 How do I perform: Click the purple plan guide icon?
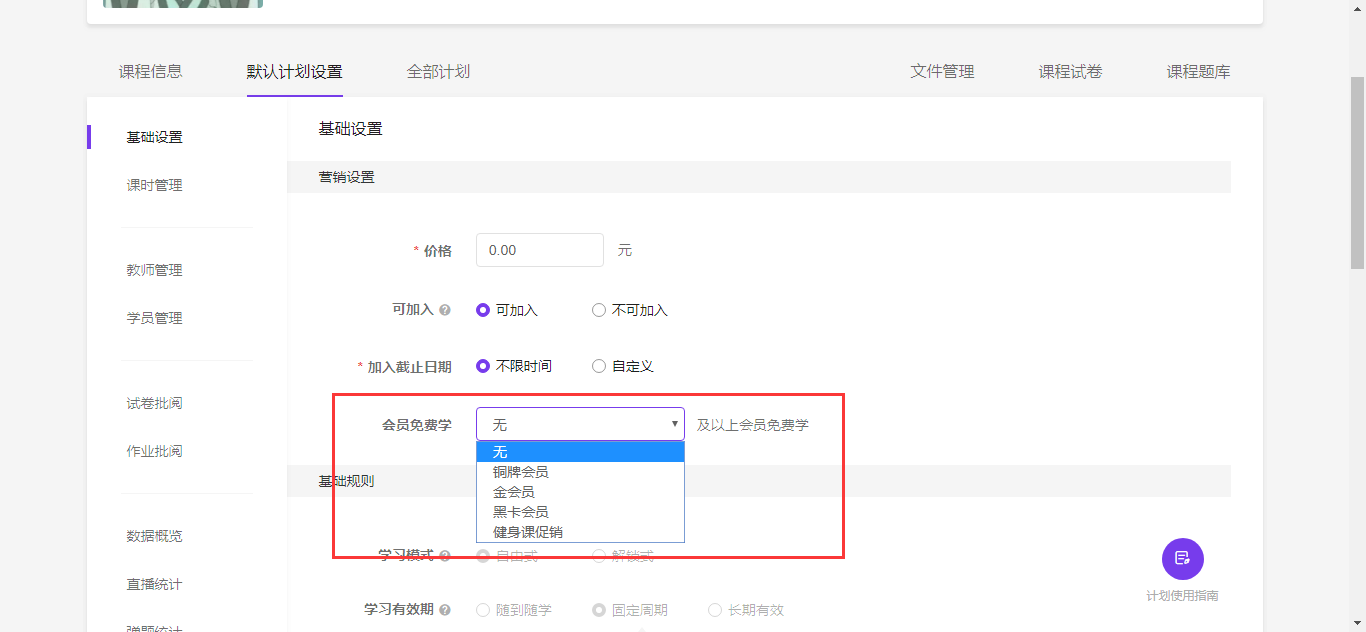[x=1182, y=558]
